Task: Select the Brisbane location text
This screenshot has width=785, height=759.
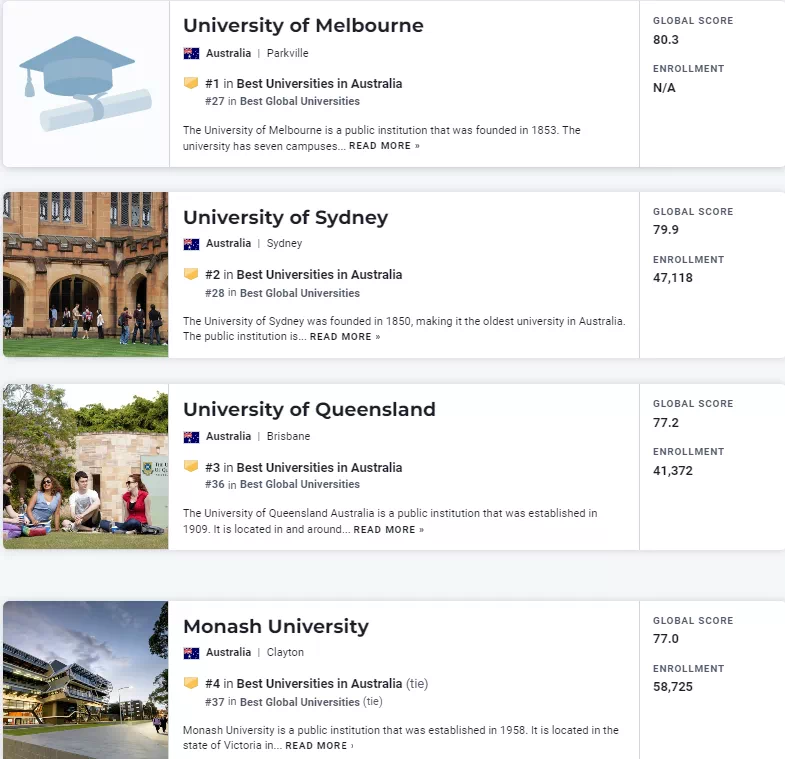Action: point(288,436)
